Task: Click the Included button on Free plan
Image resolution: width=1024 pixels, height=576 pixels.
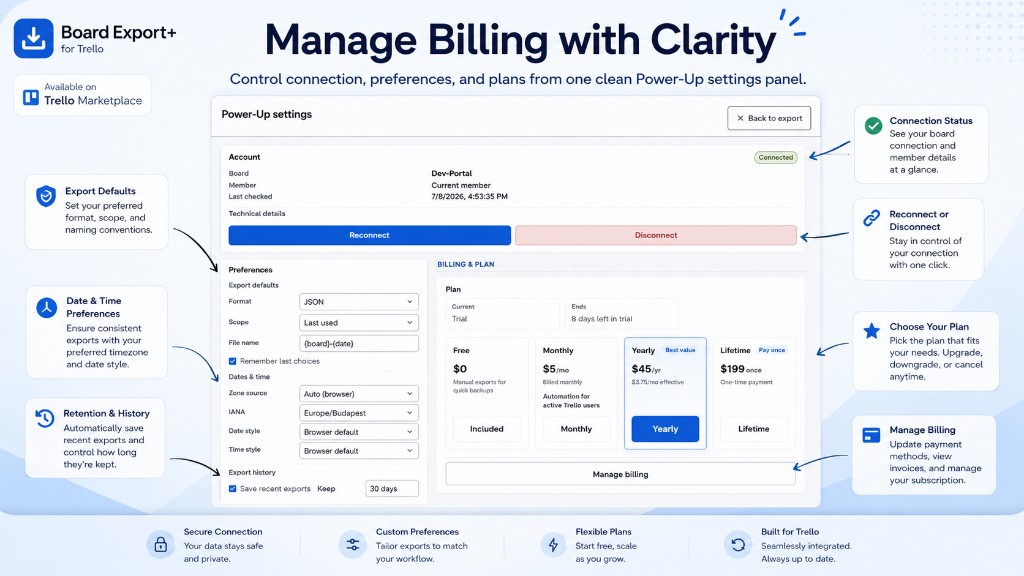Action: tap(487, 429)
